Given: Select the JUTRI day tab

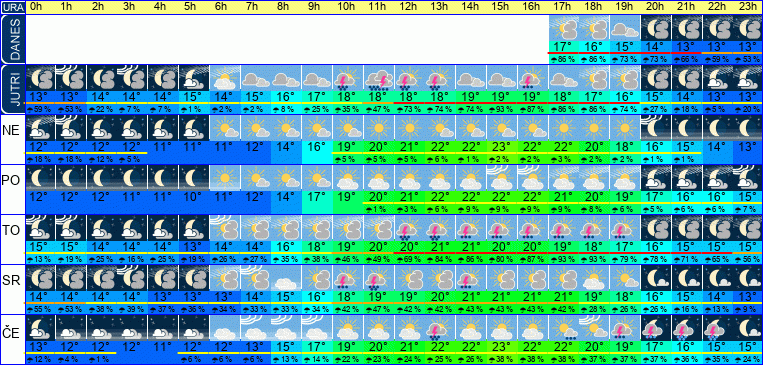Looking at the screenshot, I should [x=12, y=90].
